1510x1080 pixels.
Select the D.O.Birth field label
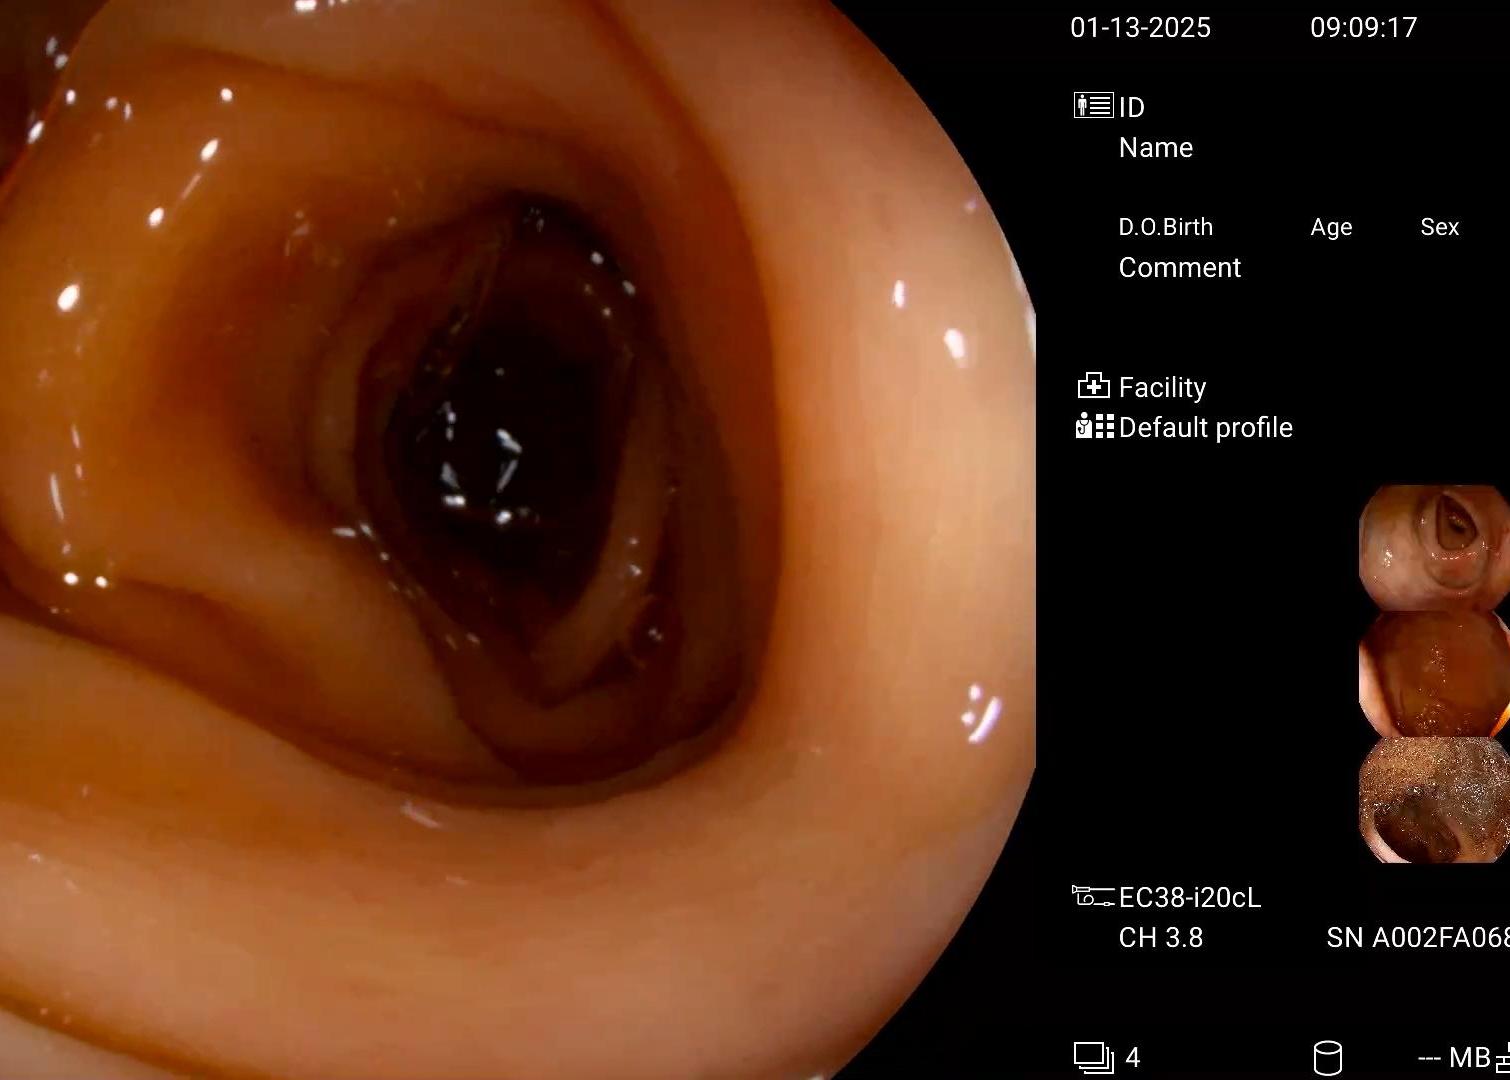(x=1166, y=227)
